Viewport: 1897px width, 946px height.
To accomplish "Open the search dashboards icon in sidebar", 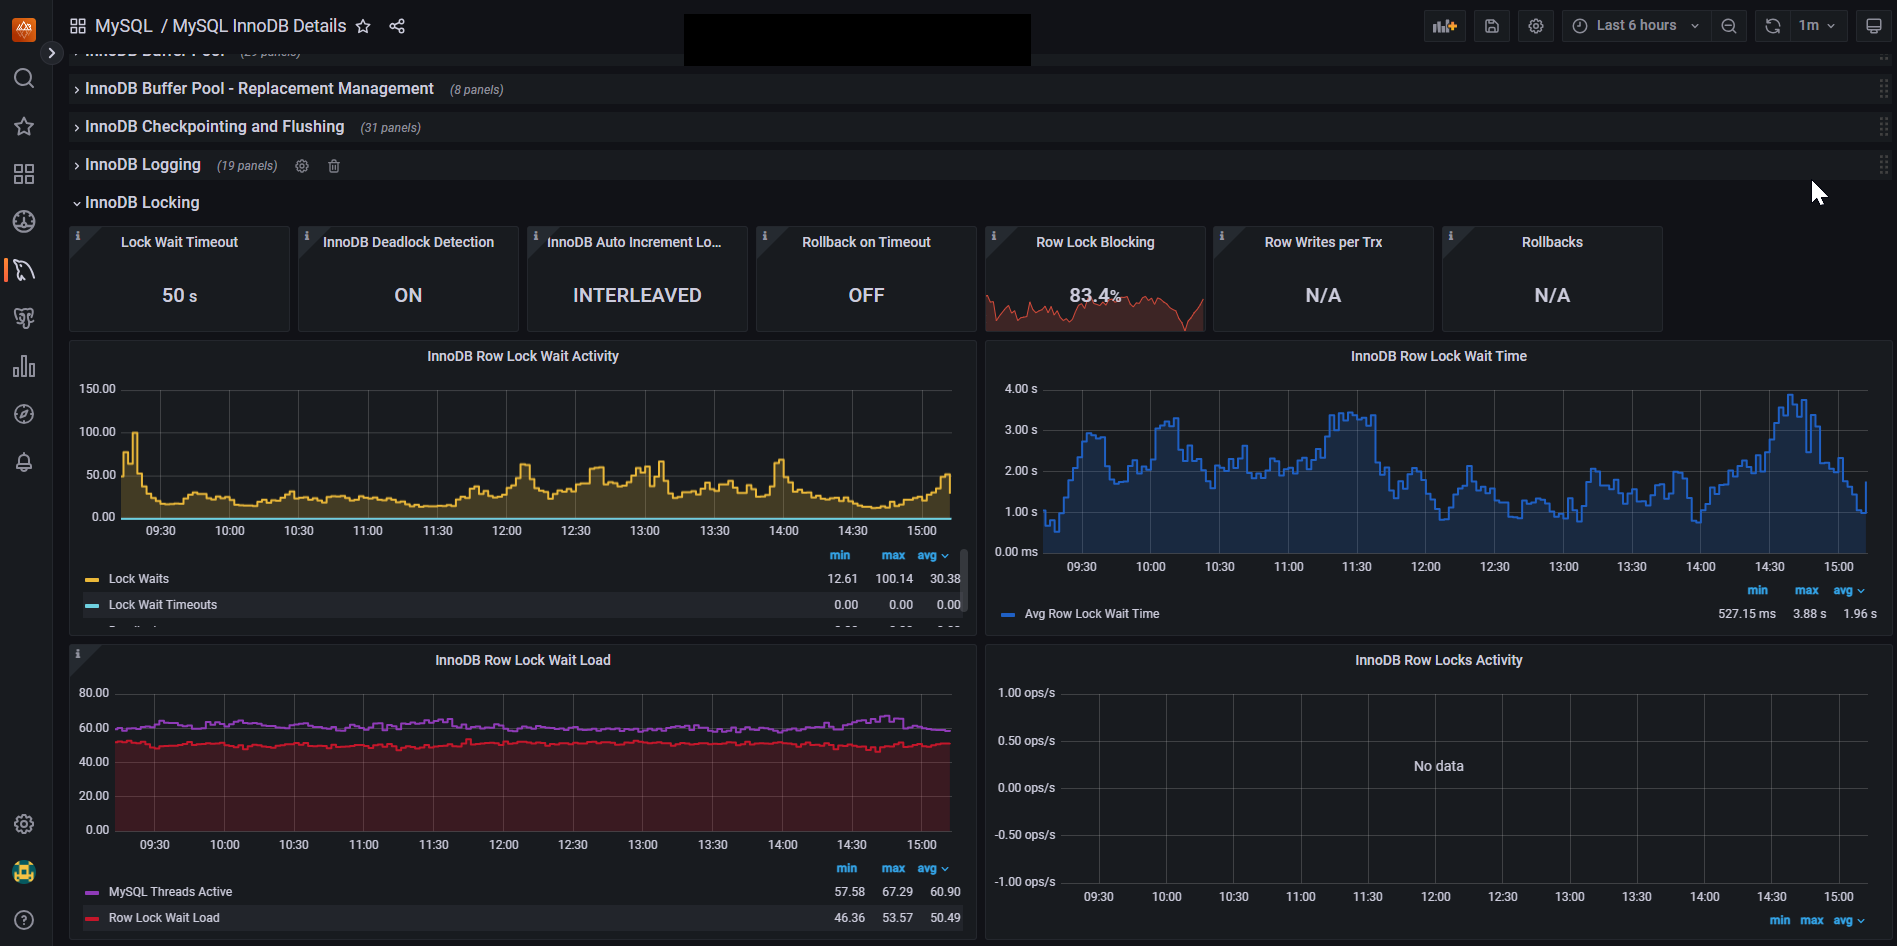I will (x=24, y=78).
